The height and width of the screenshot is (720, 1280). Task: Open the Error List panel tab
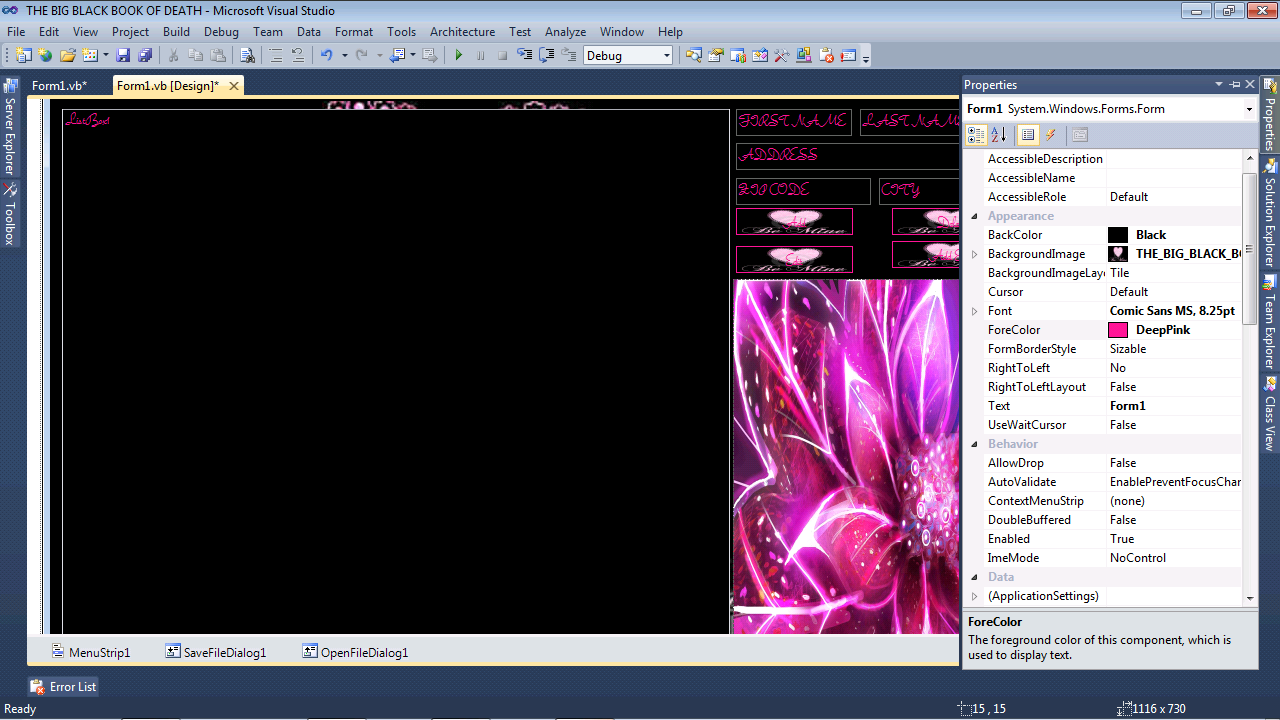(x=64, y=687)
